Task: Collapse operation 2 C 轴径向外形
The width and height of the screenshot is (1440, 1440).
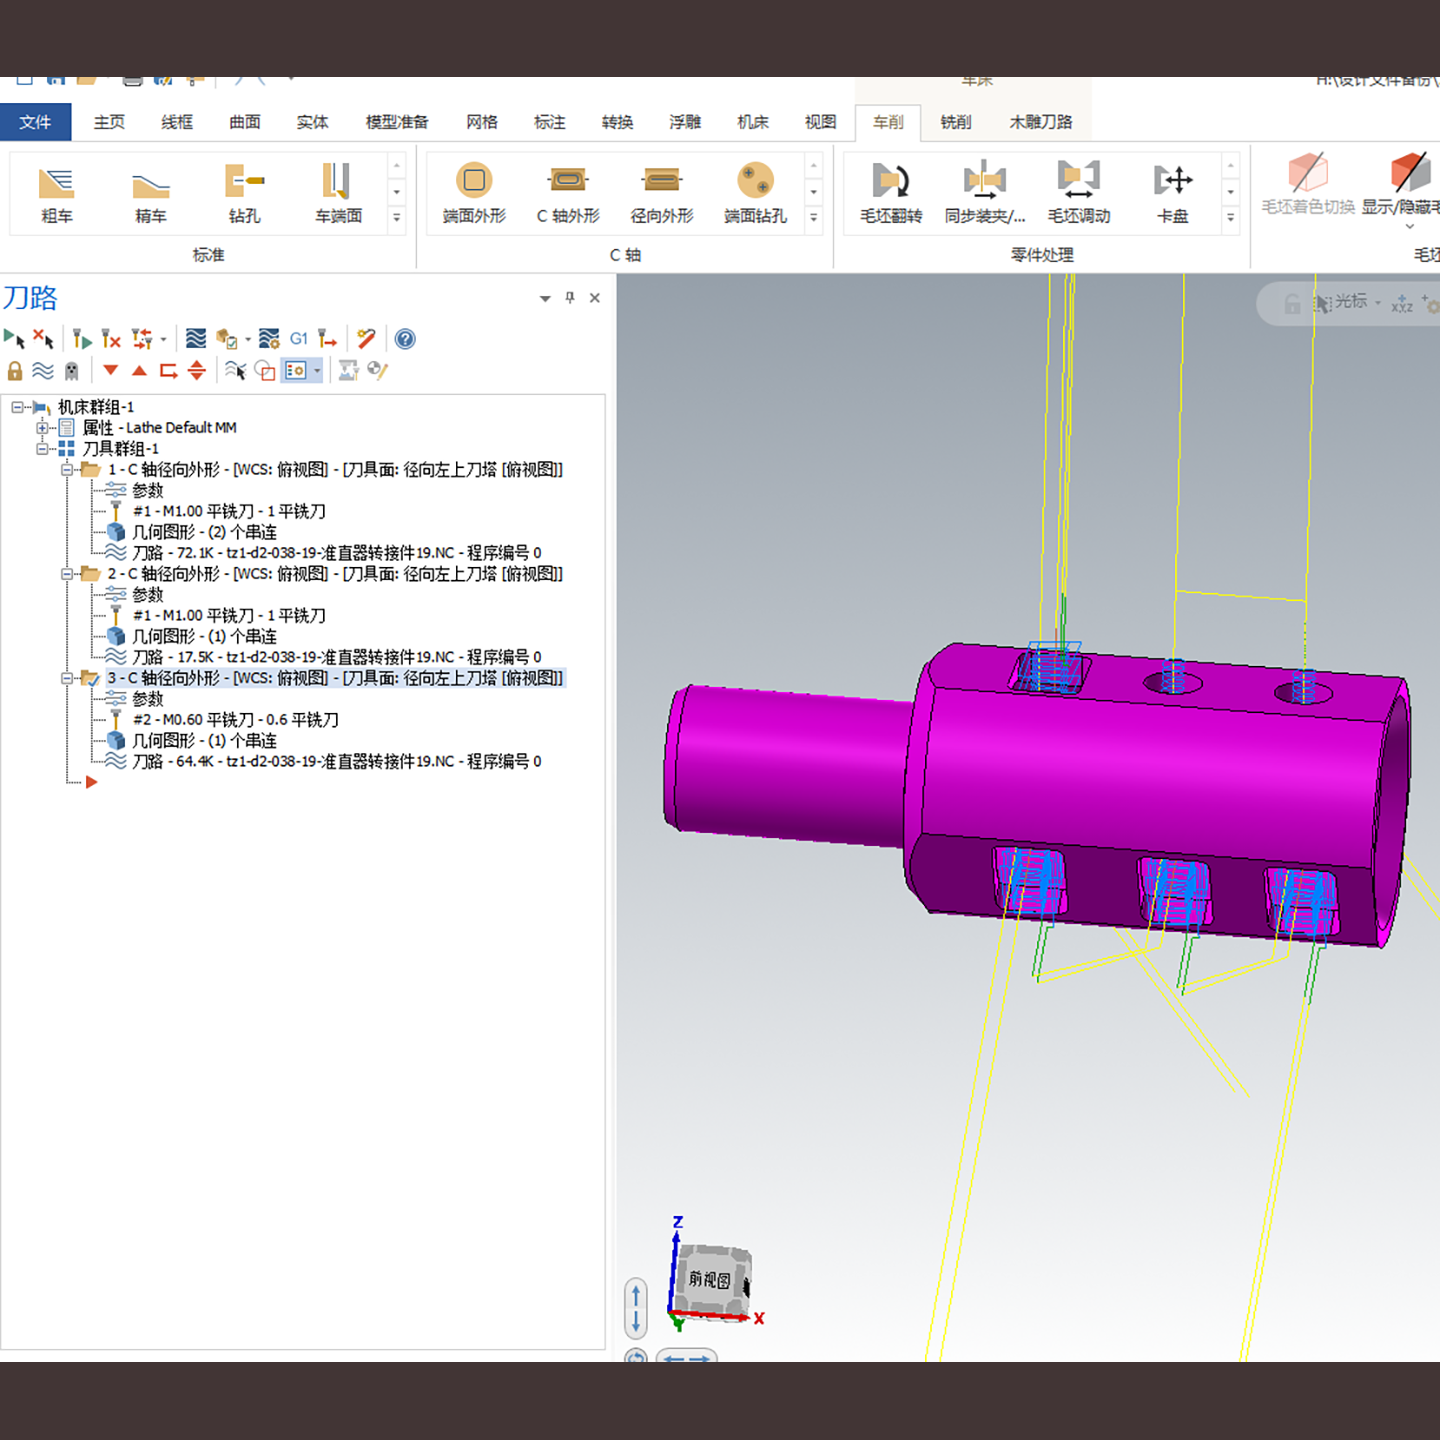Action: (x=67, y=574)
